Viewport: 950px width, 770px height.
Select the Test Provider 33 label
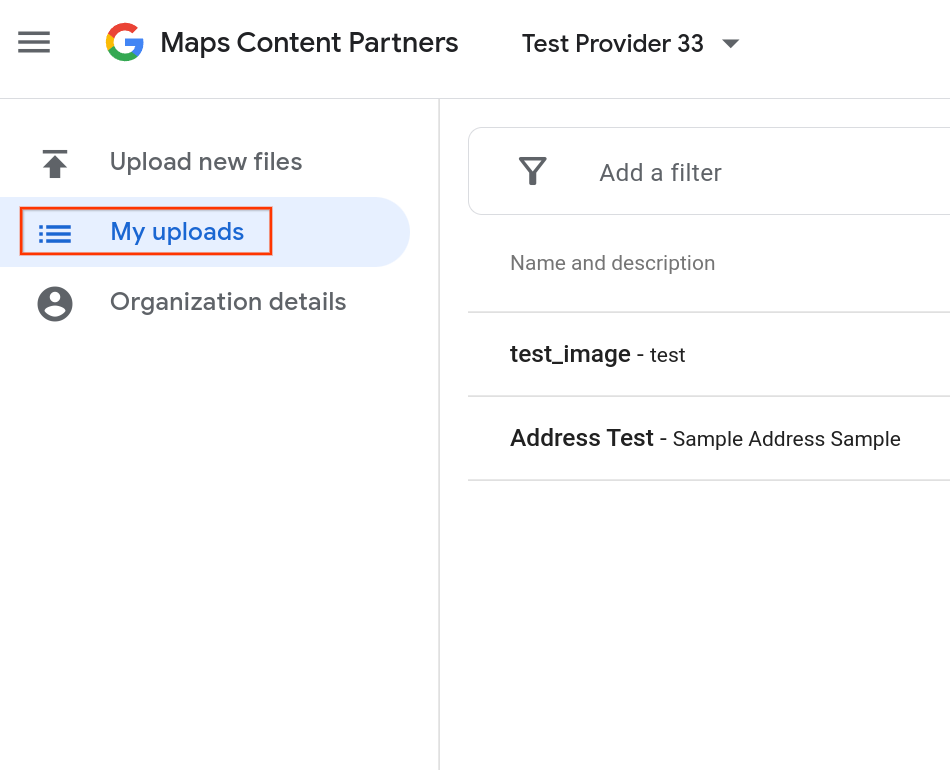click(x=612, y=44)
